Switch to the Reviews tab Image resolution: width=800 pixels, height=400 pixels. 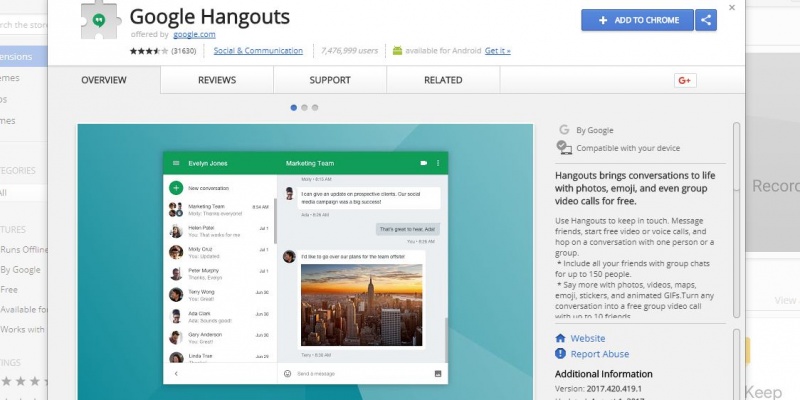point(217,80)
